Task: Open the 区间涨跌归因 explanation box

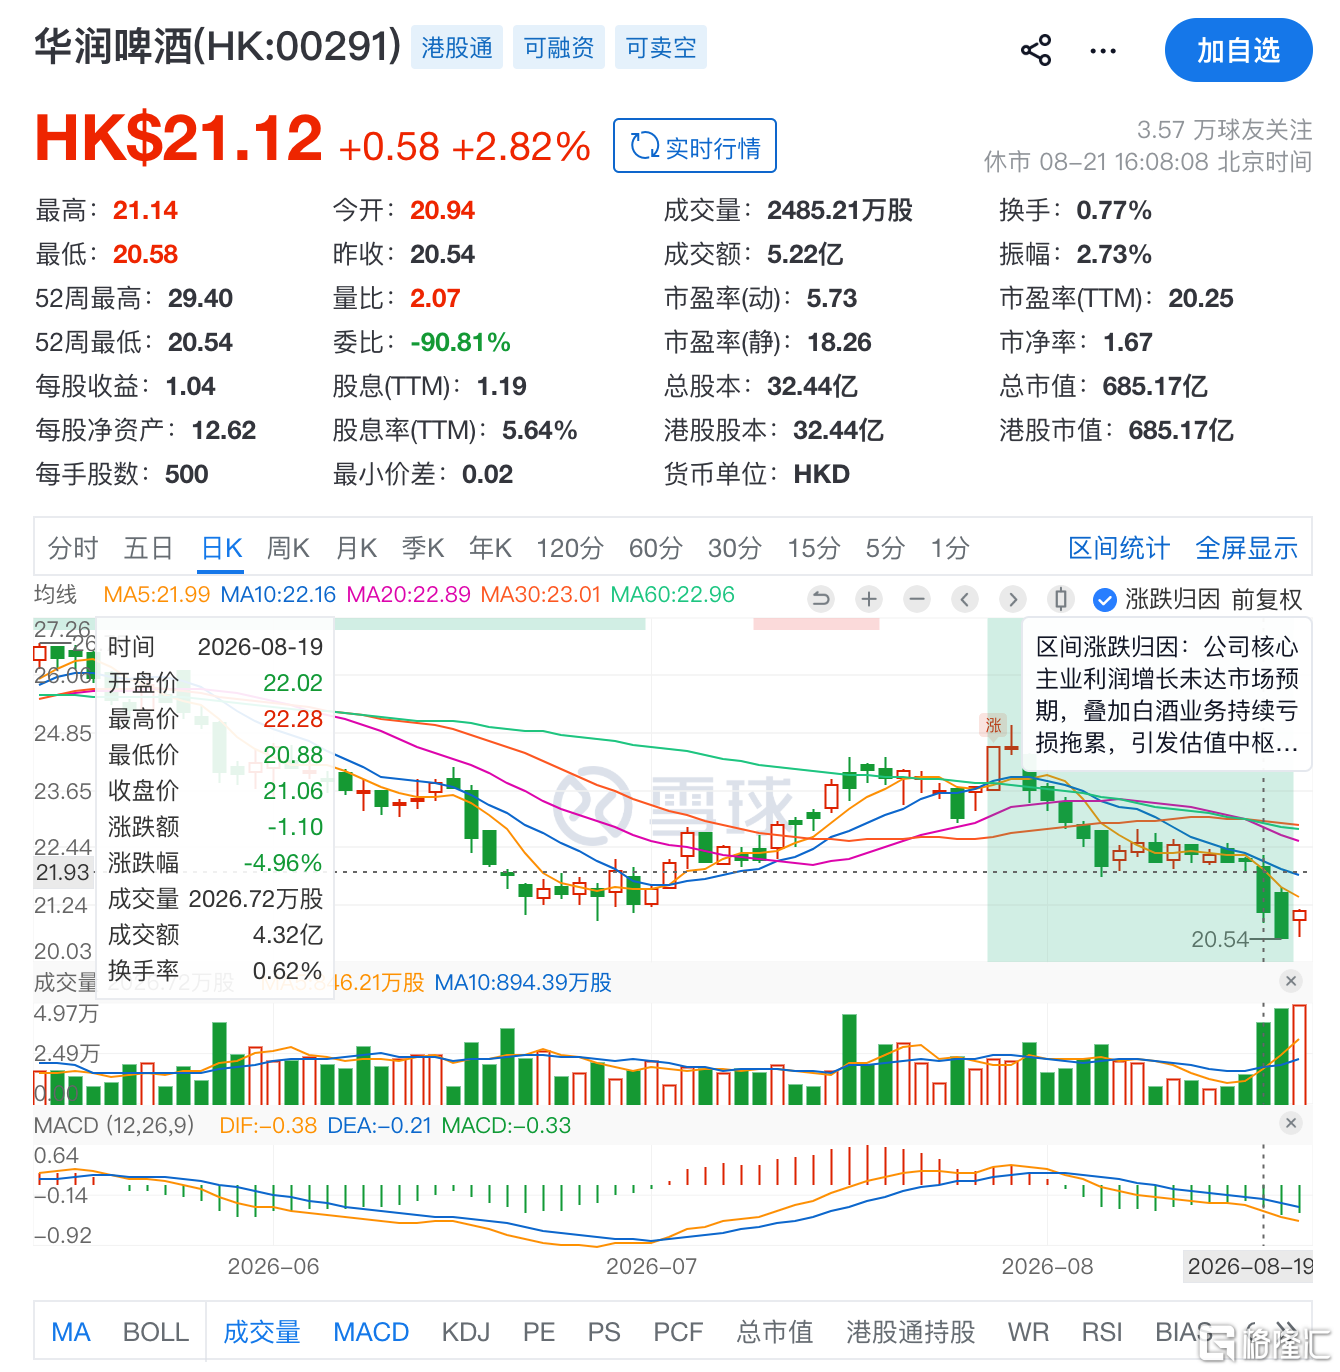Action: [1167, 694]
